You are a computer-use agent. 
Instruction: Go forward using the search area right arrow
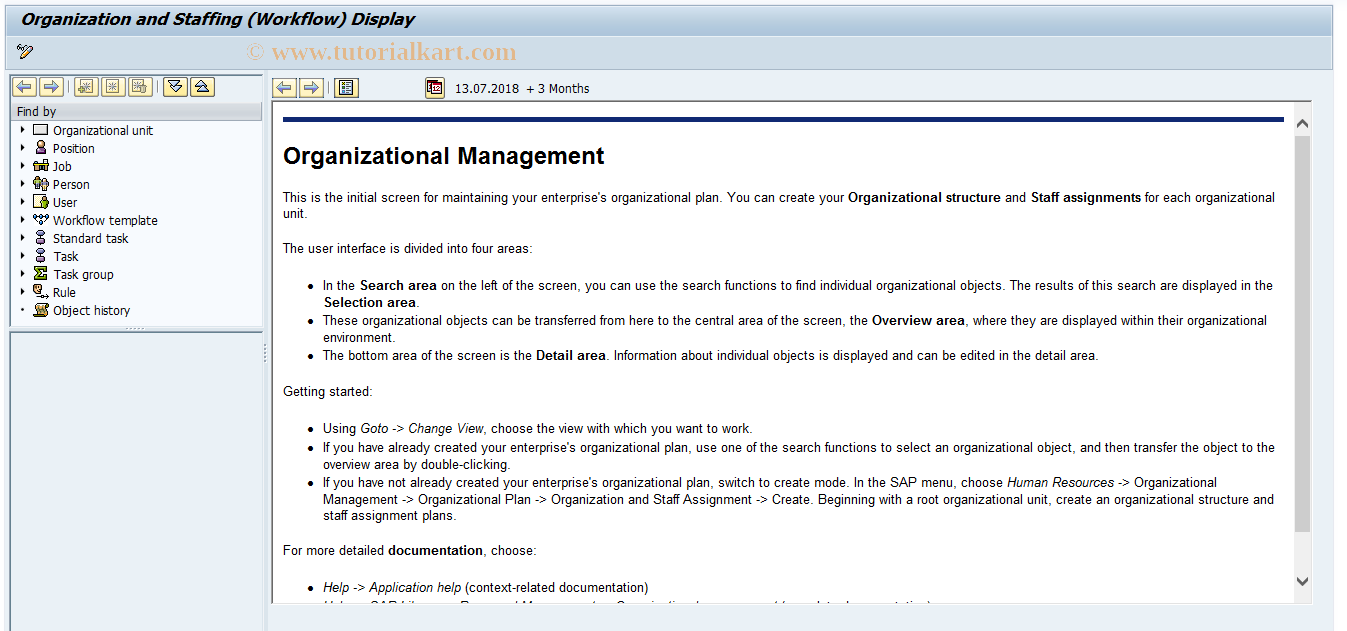coord(51,87)
